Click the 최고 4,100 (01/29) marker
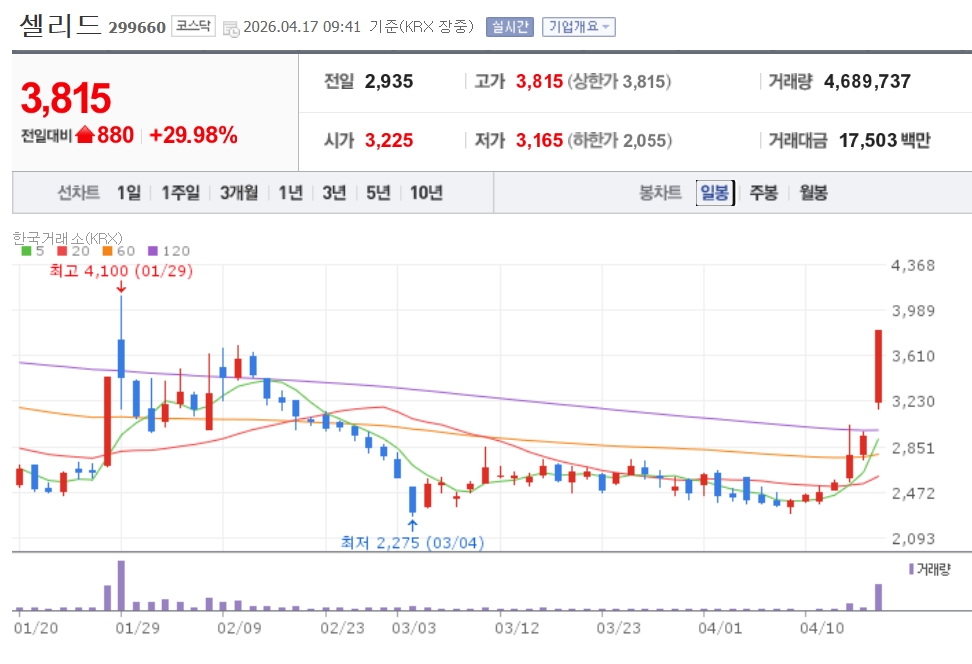 [x=121, y=271]
